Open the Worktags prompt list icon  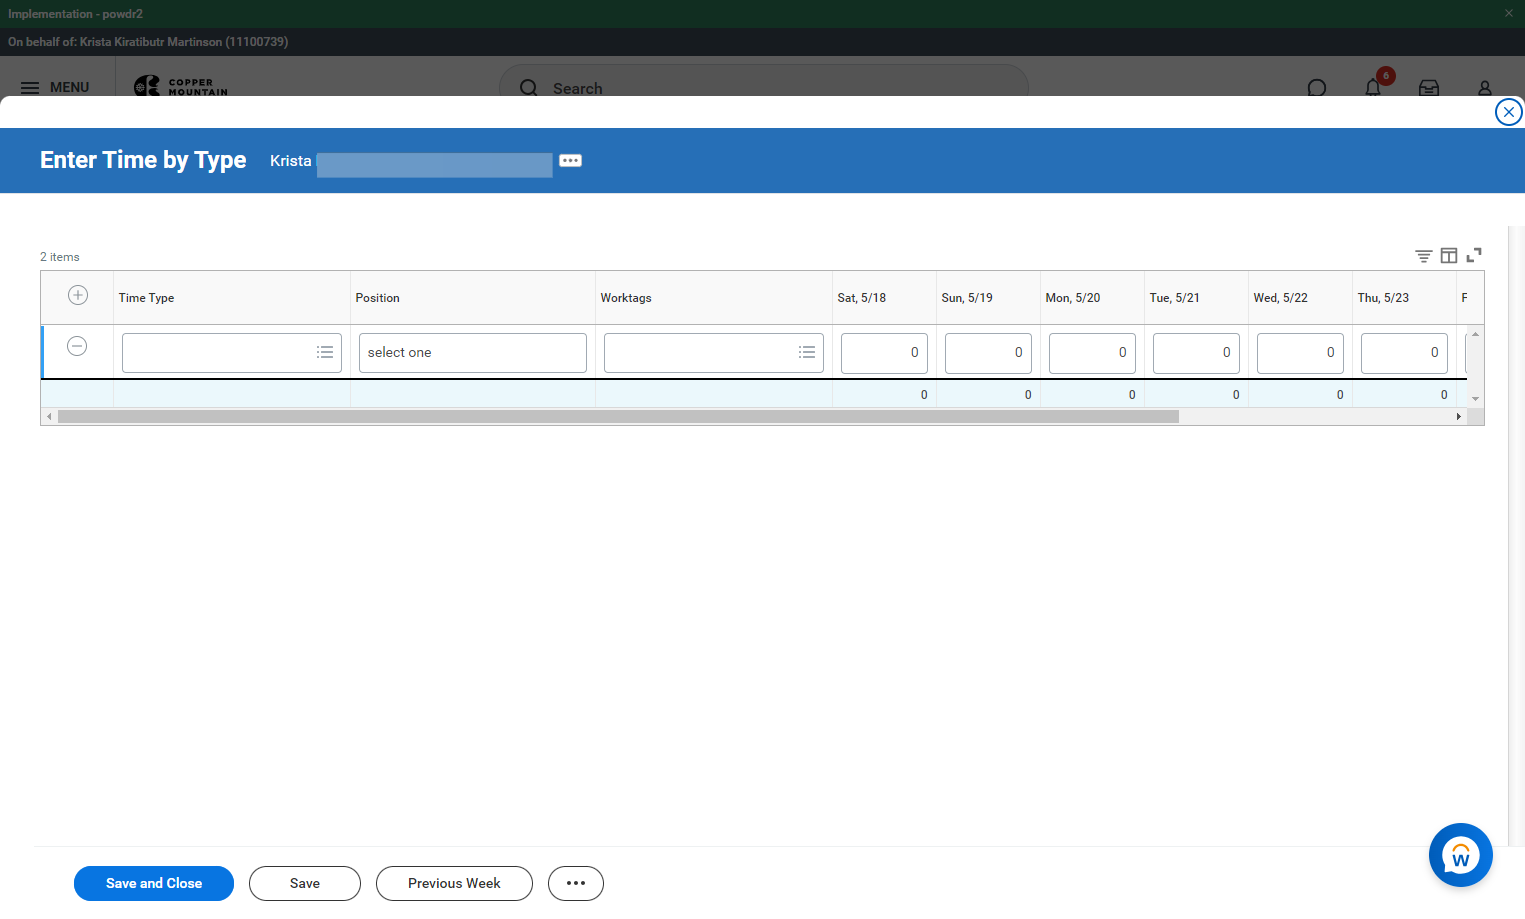(x=807, y=352)
